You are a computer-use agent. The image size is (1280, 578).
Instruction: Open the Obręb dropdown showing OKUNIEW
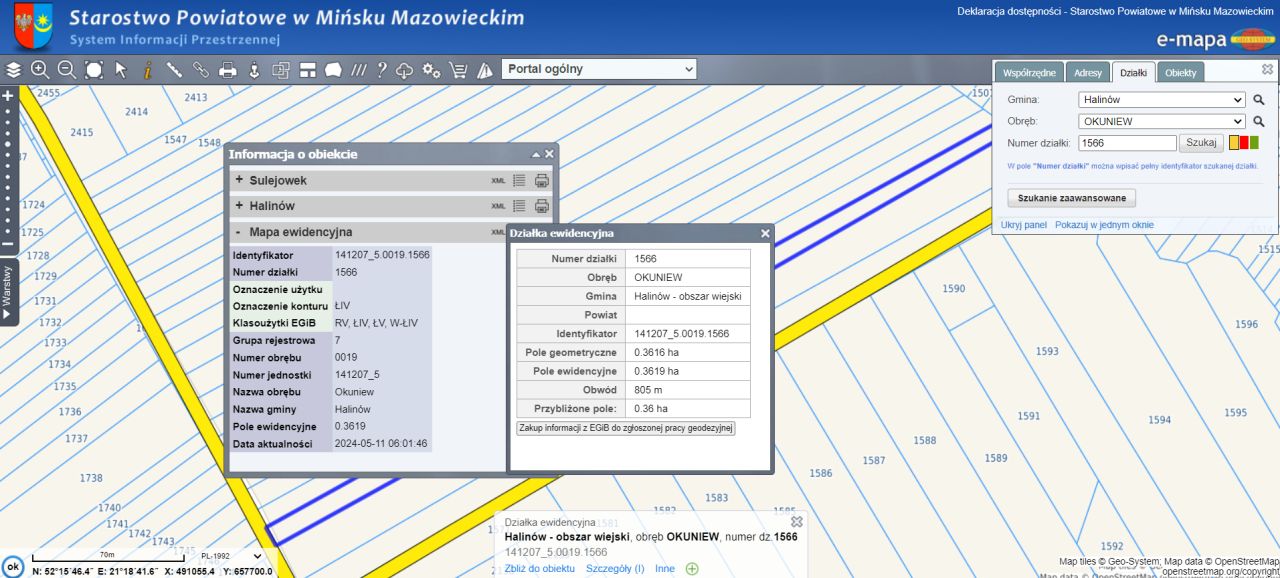click(x=1161, y=121)
